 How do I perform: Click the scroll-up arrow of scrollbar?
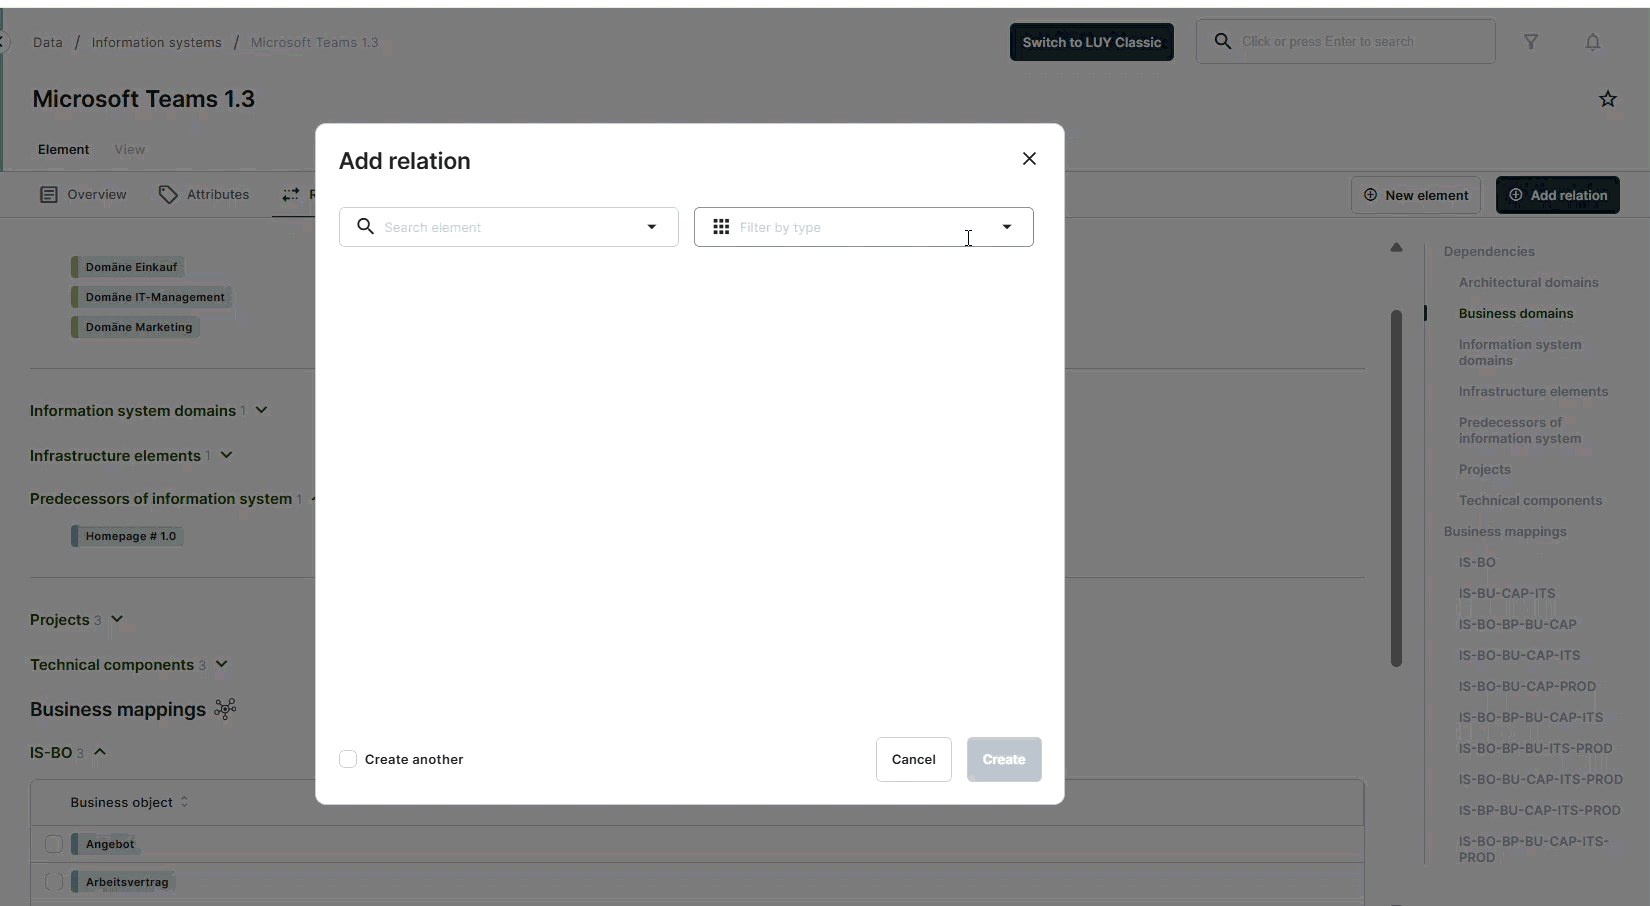(1396, 247)
